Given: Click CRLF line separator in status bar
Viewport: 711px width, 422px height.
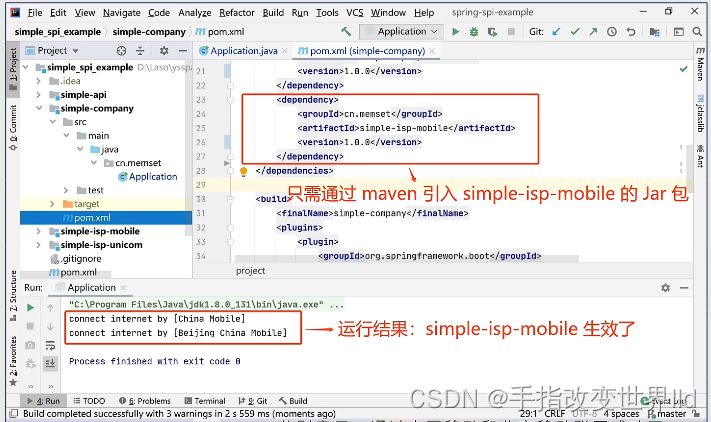Looking at the screenshot, I should tap(555, 414).
